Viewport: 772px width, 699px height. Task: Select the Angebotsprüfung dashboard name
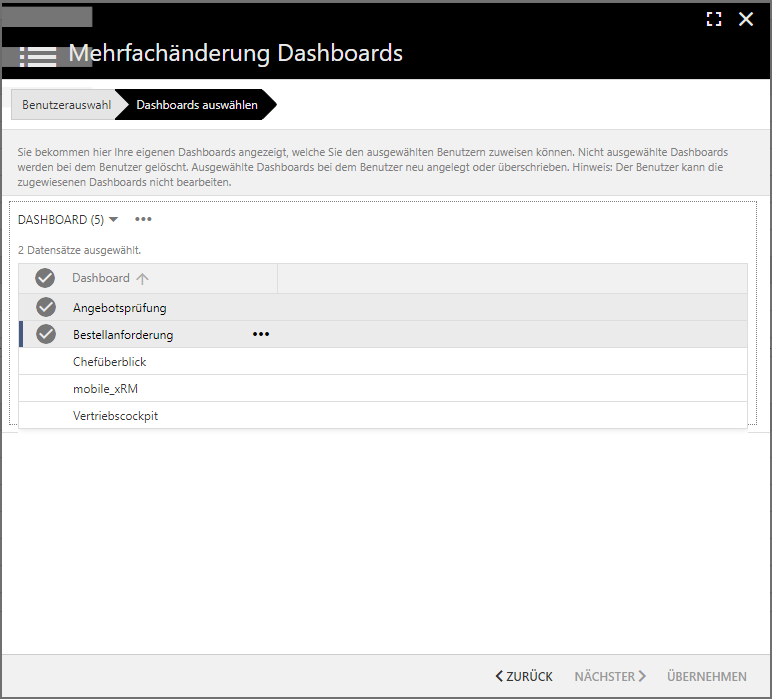tap(120, 308)
